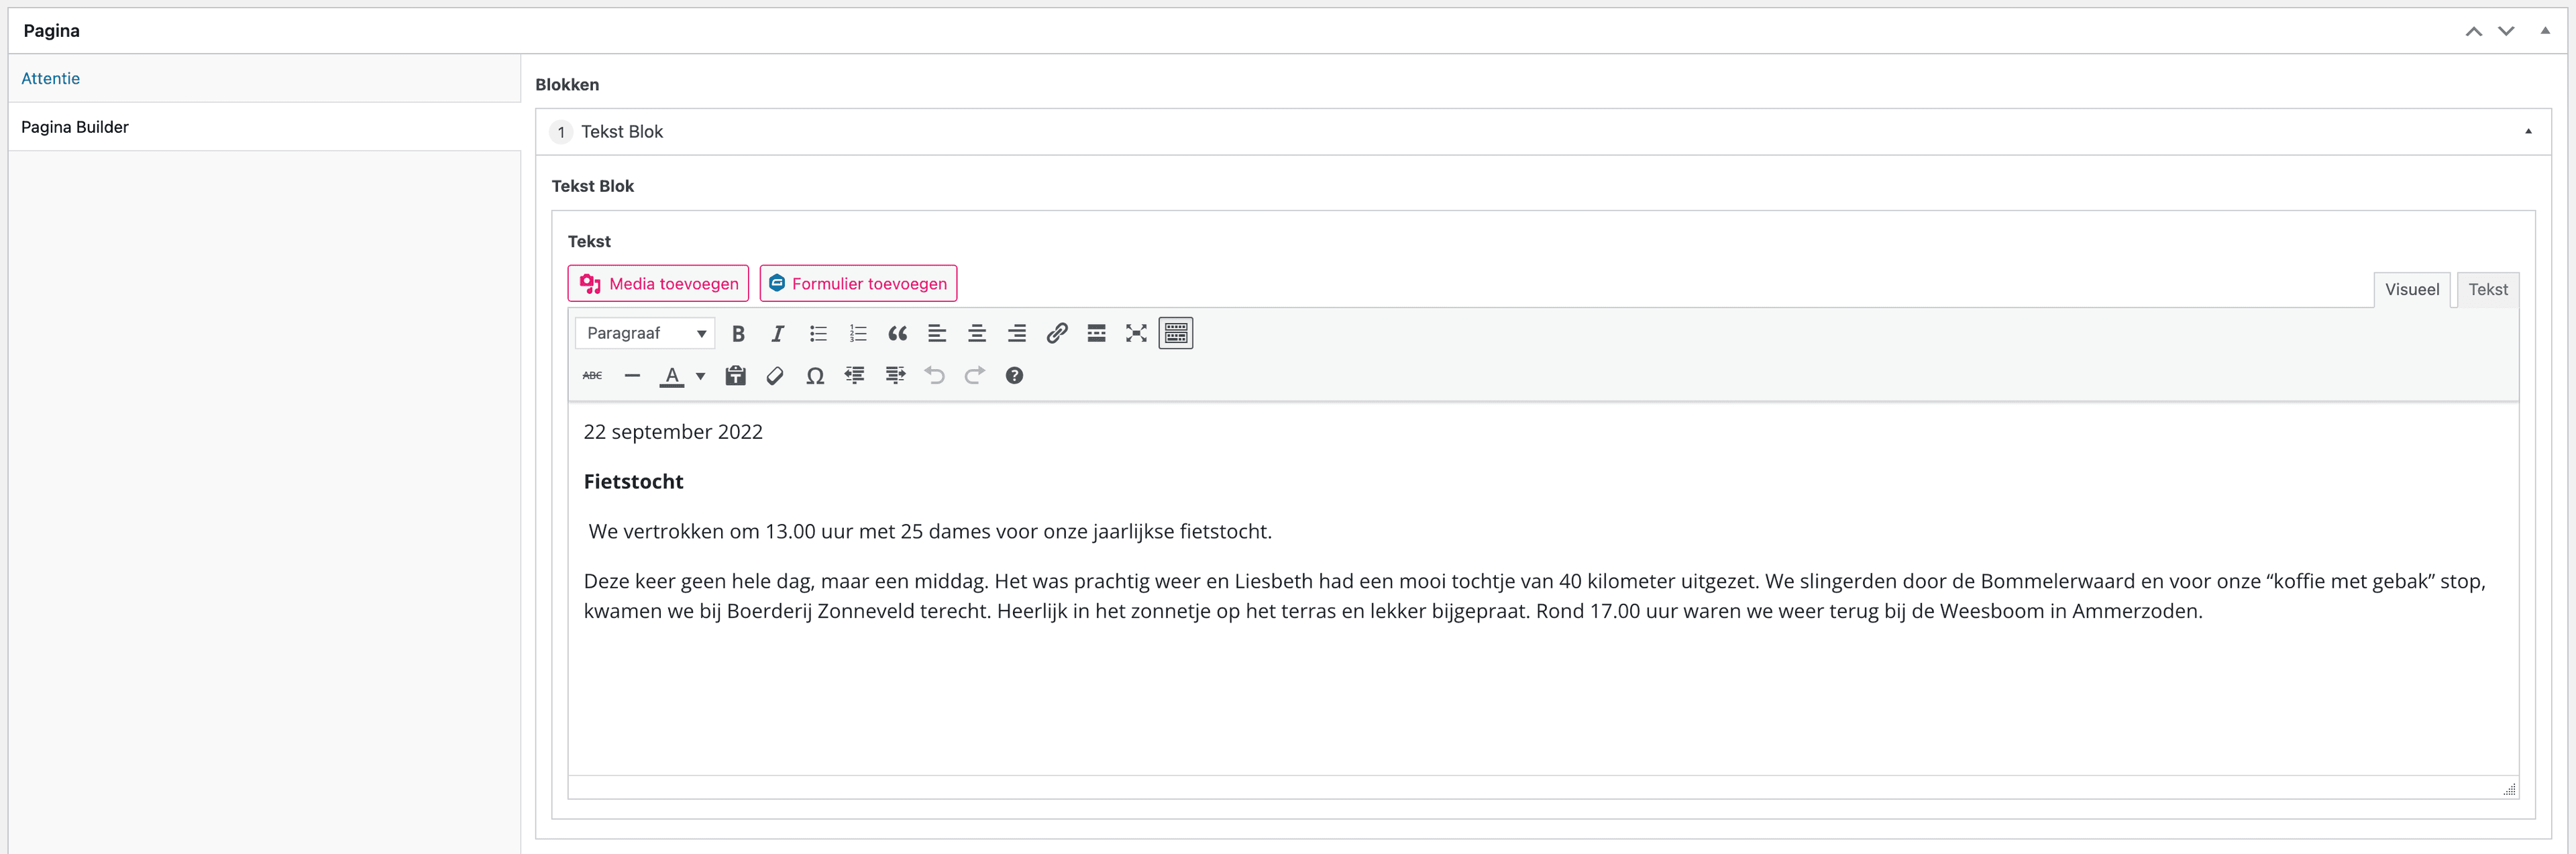This screenshot has width=2576, height=854.
Task: Click the paste as text icon
Action: click(x=736, y=376)
